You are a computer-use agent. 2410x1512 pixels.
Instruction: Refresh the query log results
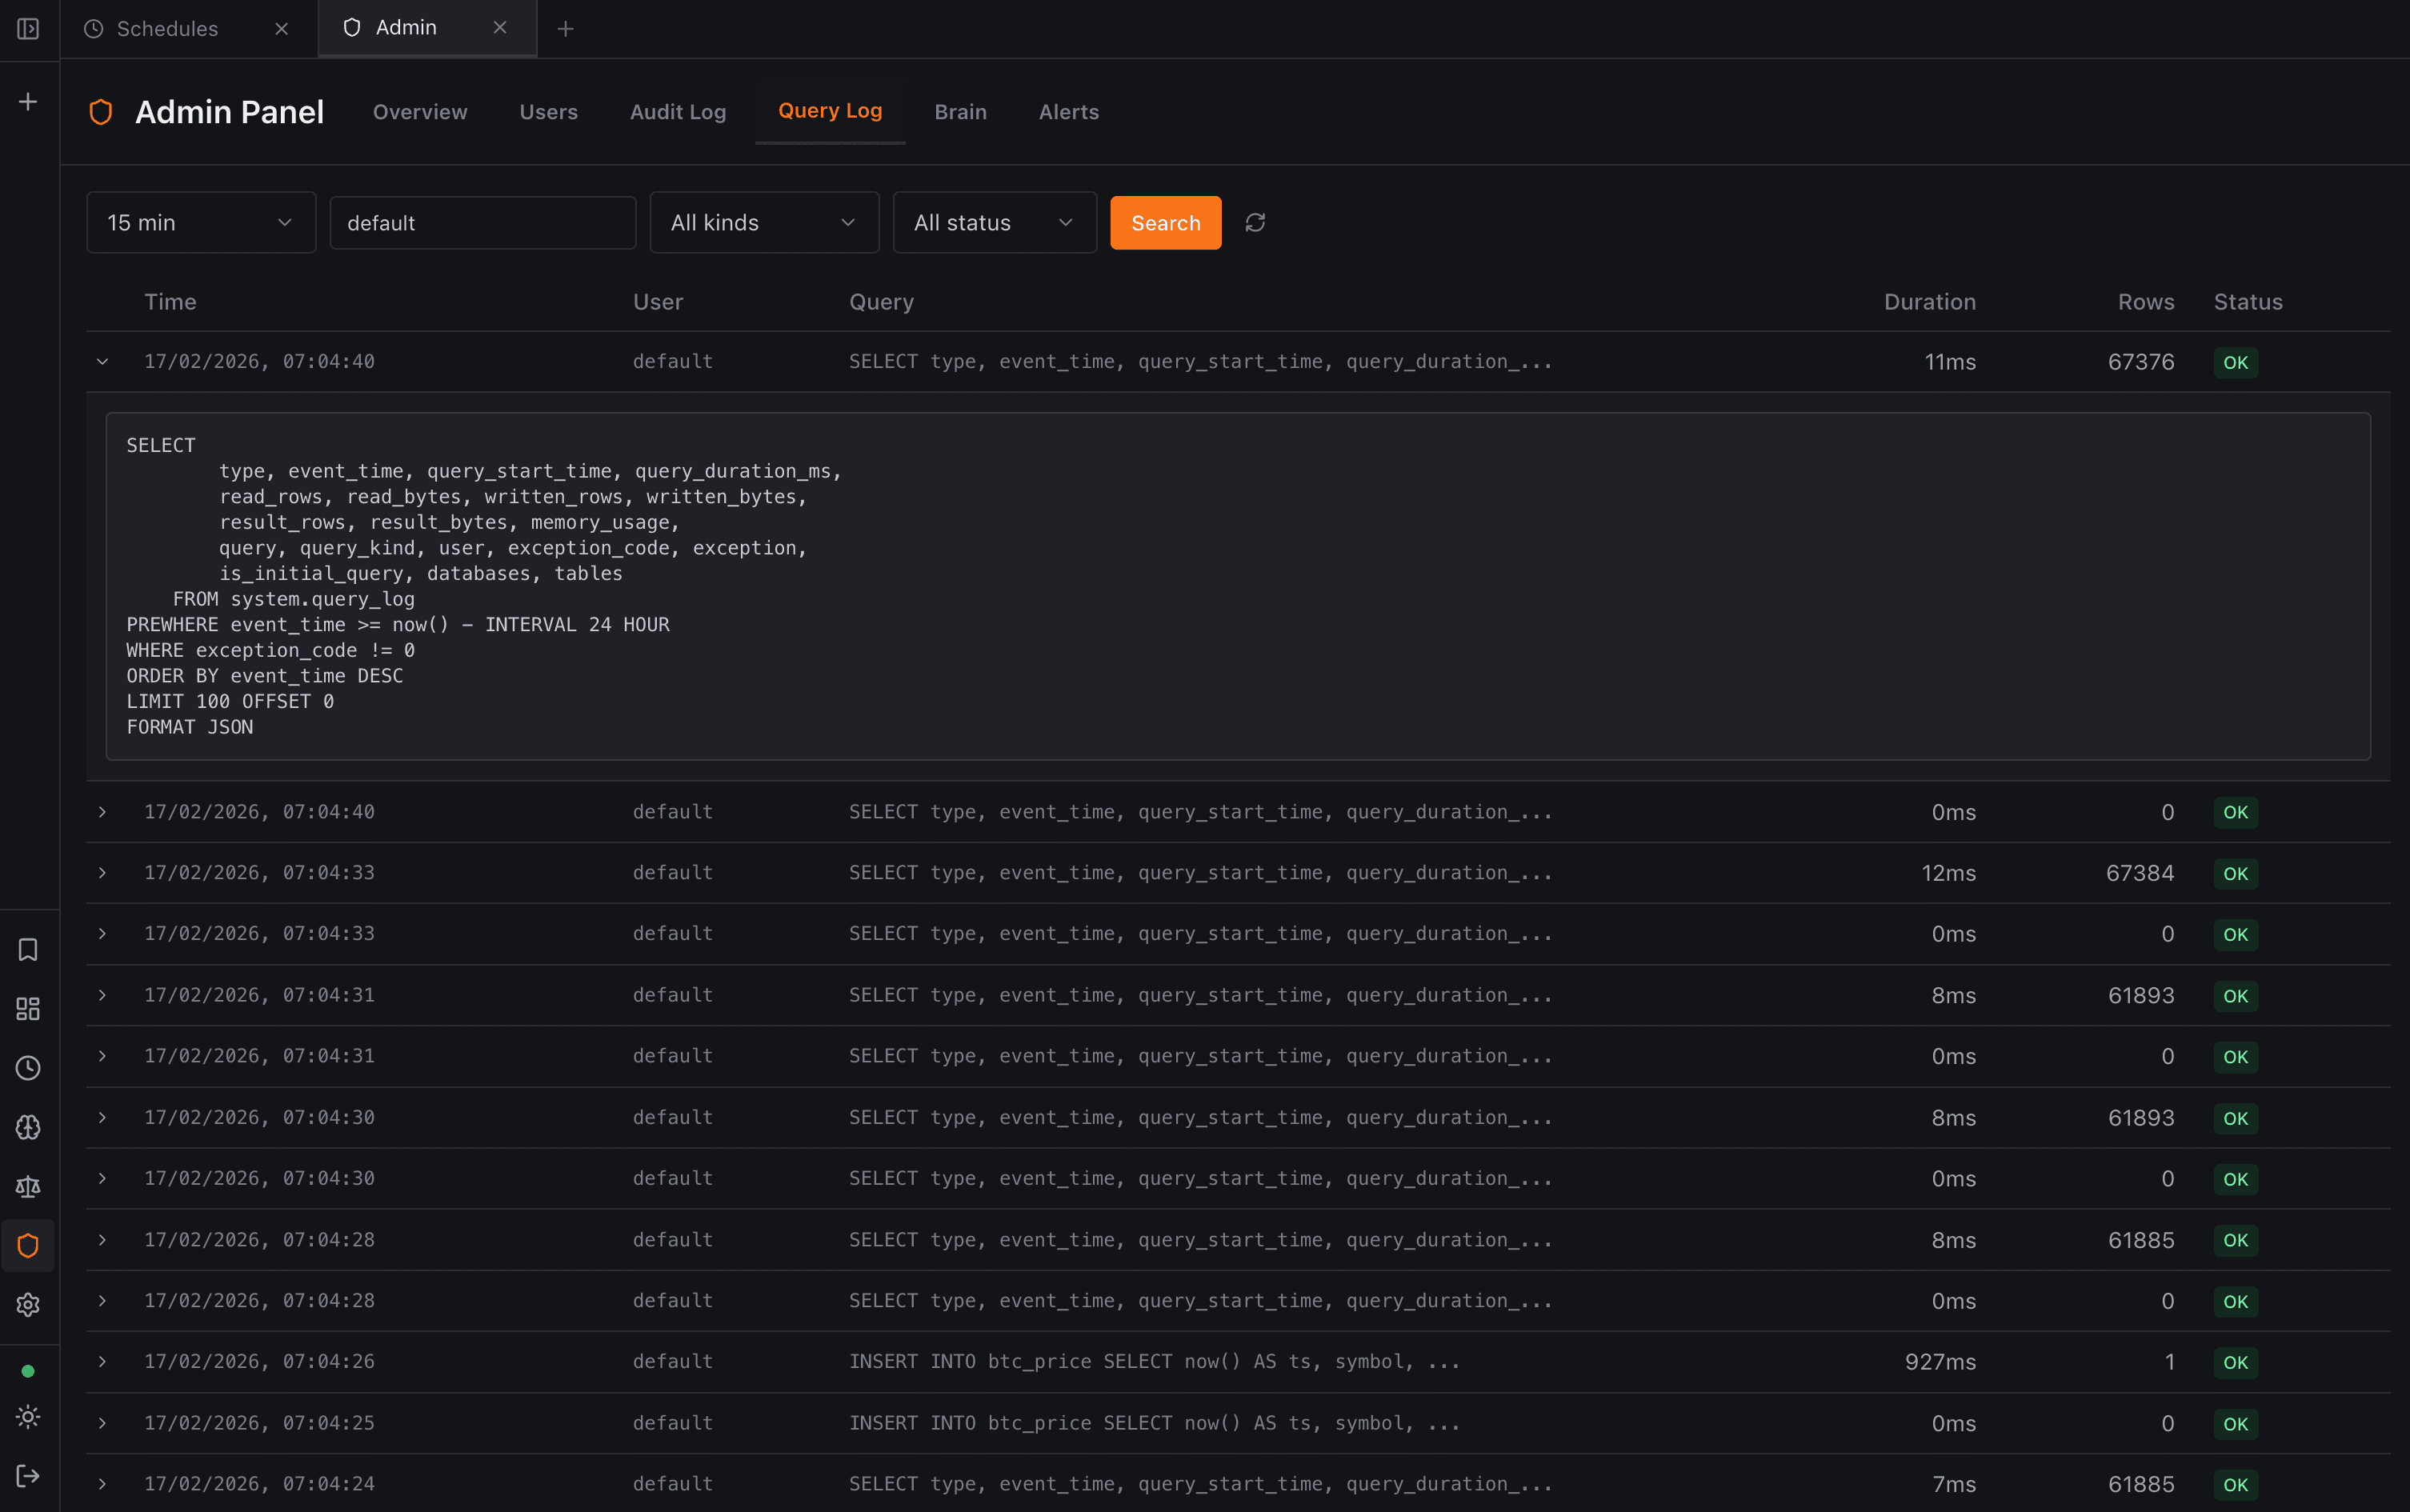(x=1255, y=222)
